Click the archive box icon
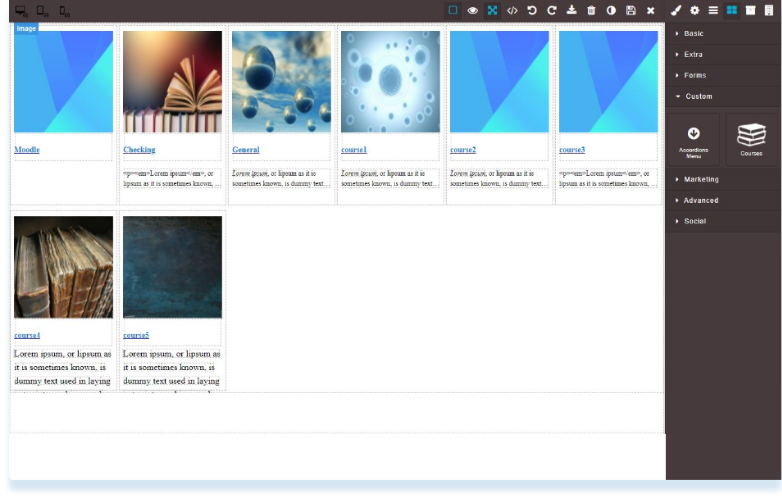The height and width of the screenshot is (501, 782). click(x=751, y=10)
